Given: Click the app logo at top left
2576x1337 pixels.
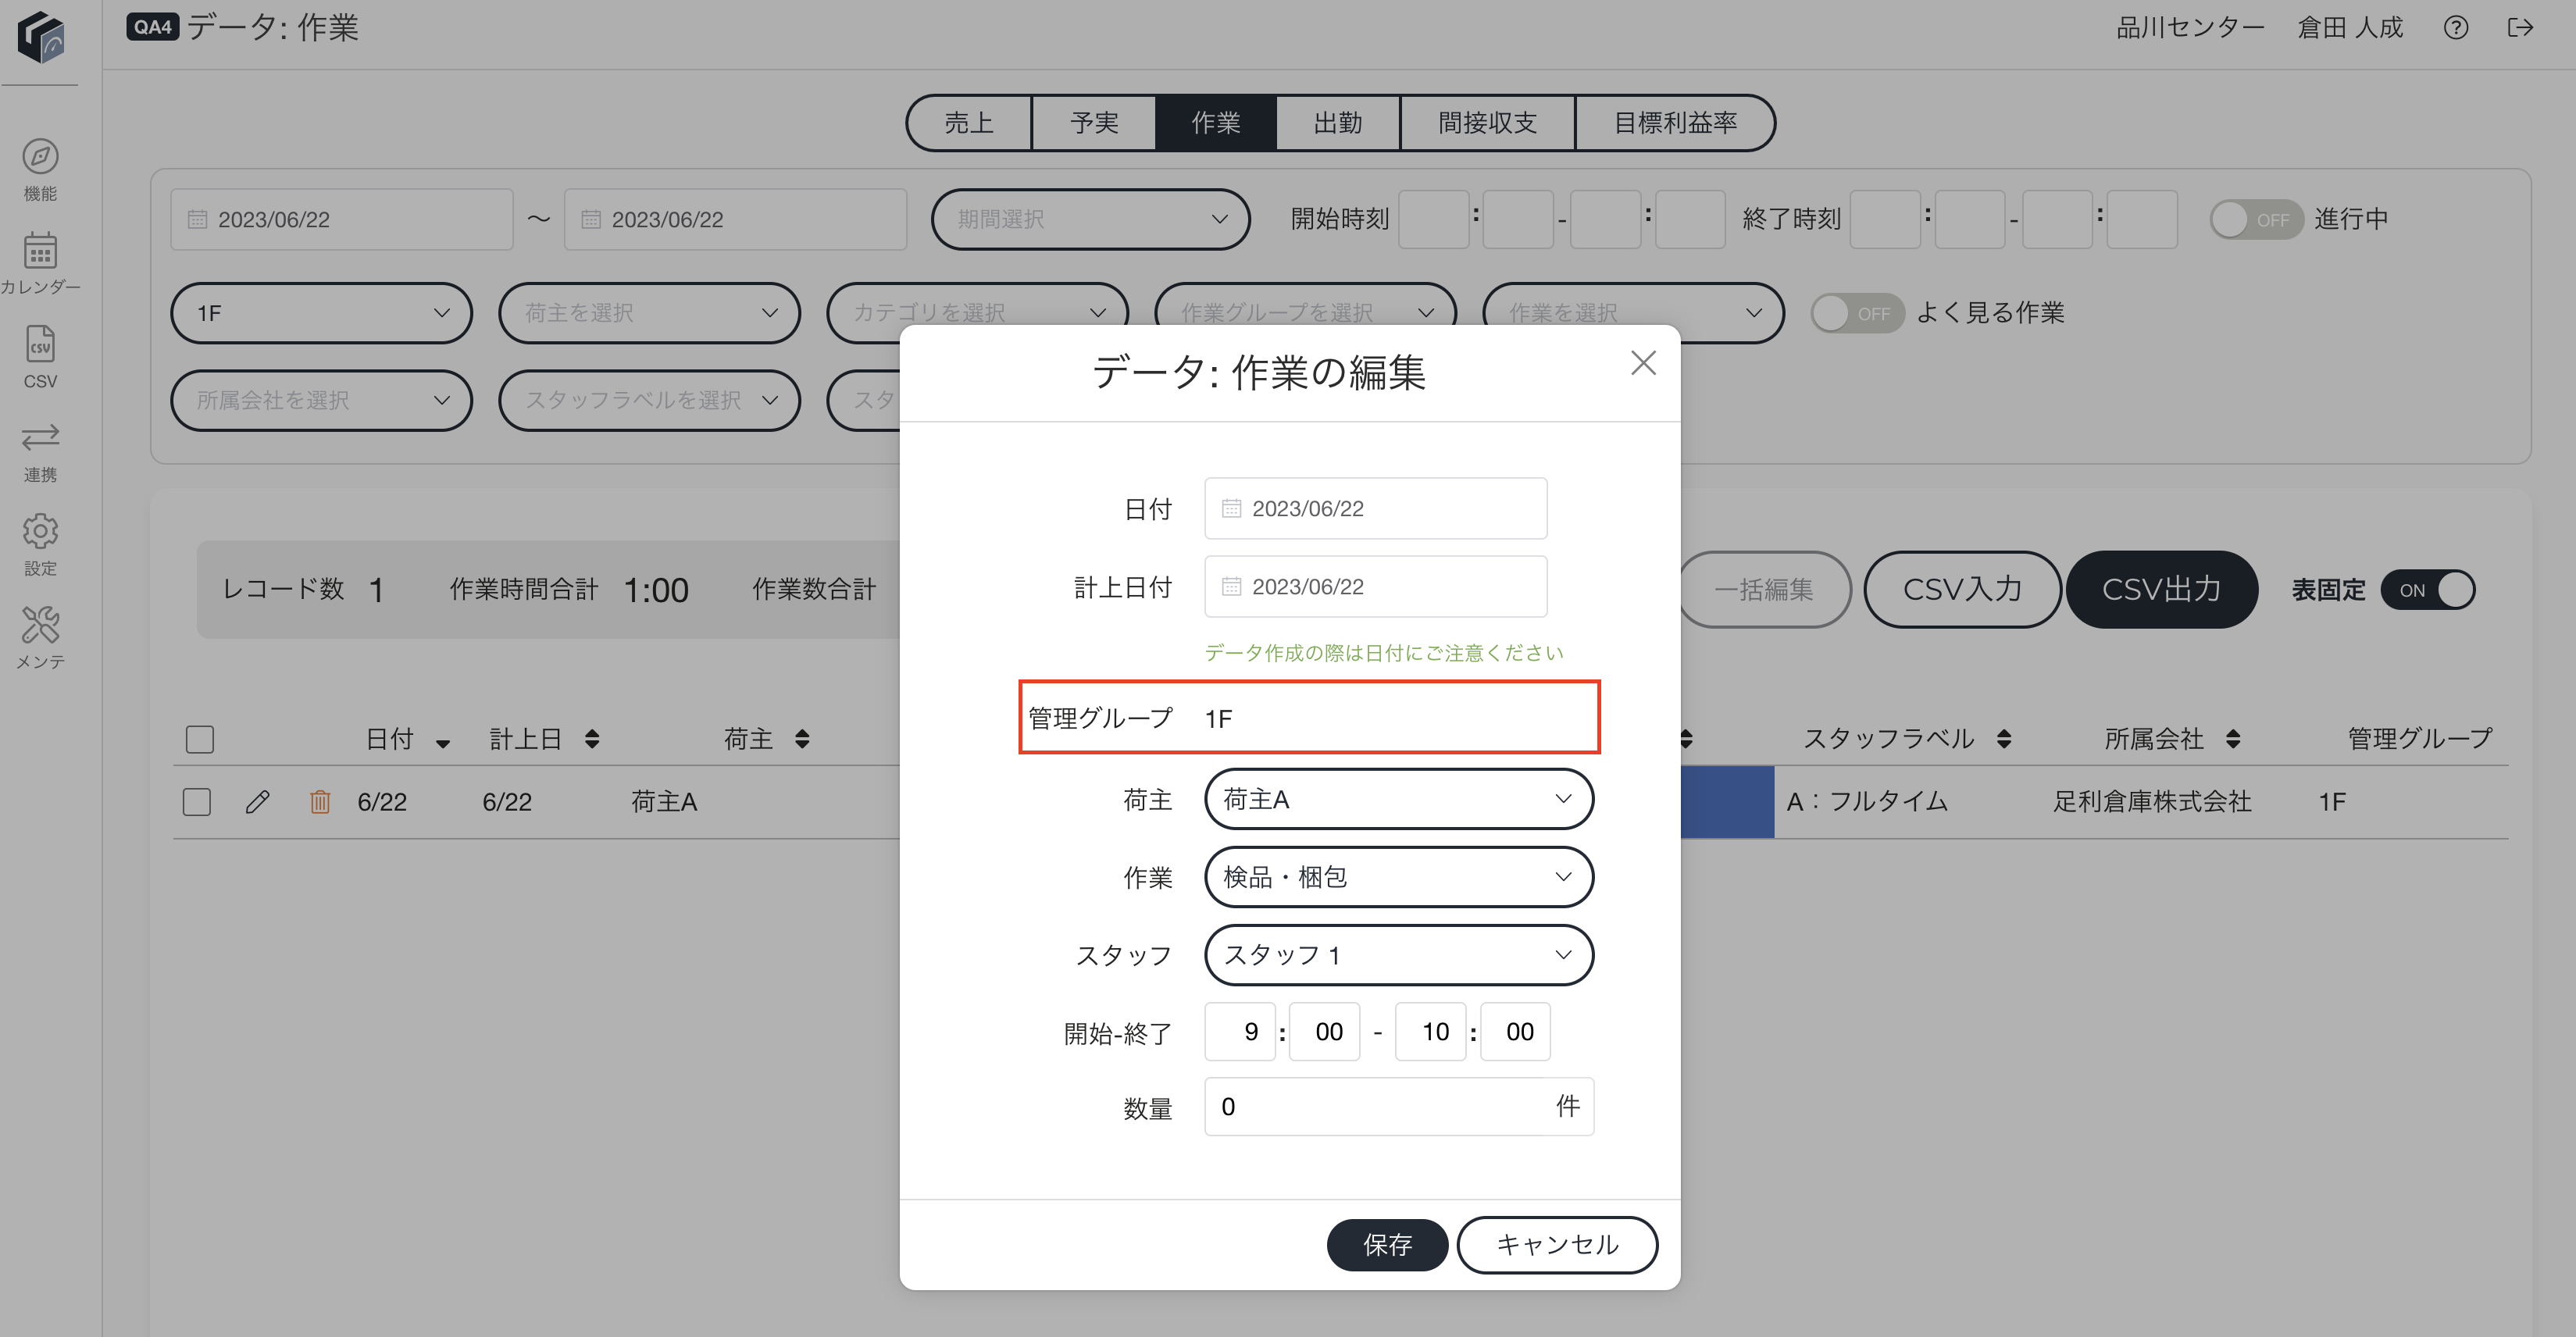Looking at the screenshot, I should pyautogui.click(x=40, y=37).
